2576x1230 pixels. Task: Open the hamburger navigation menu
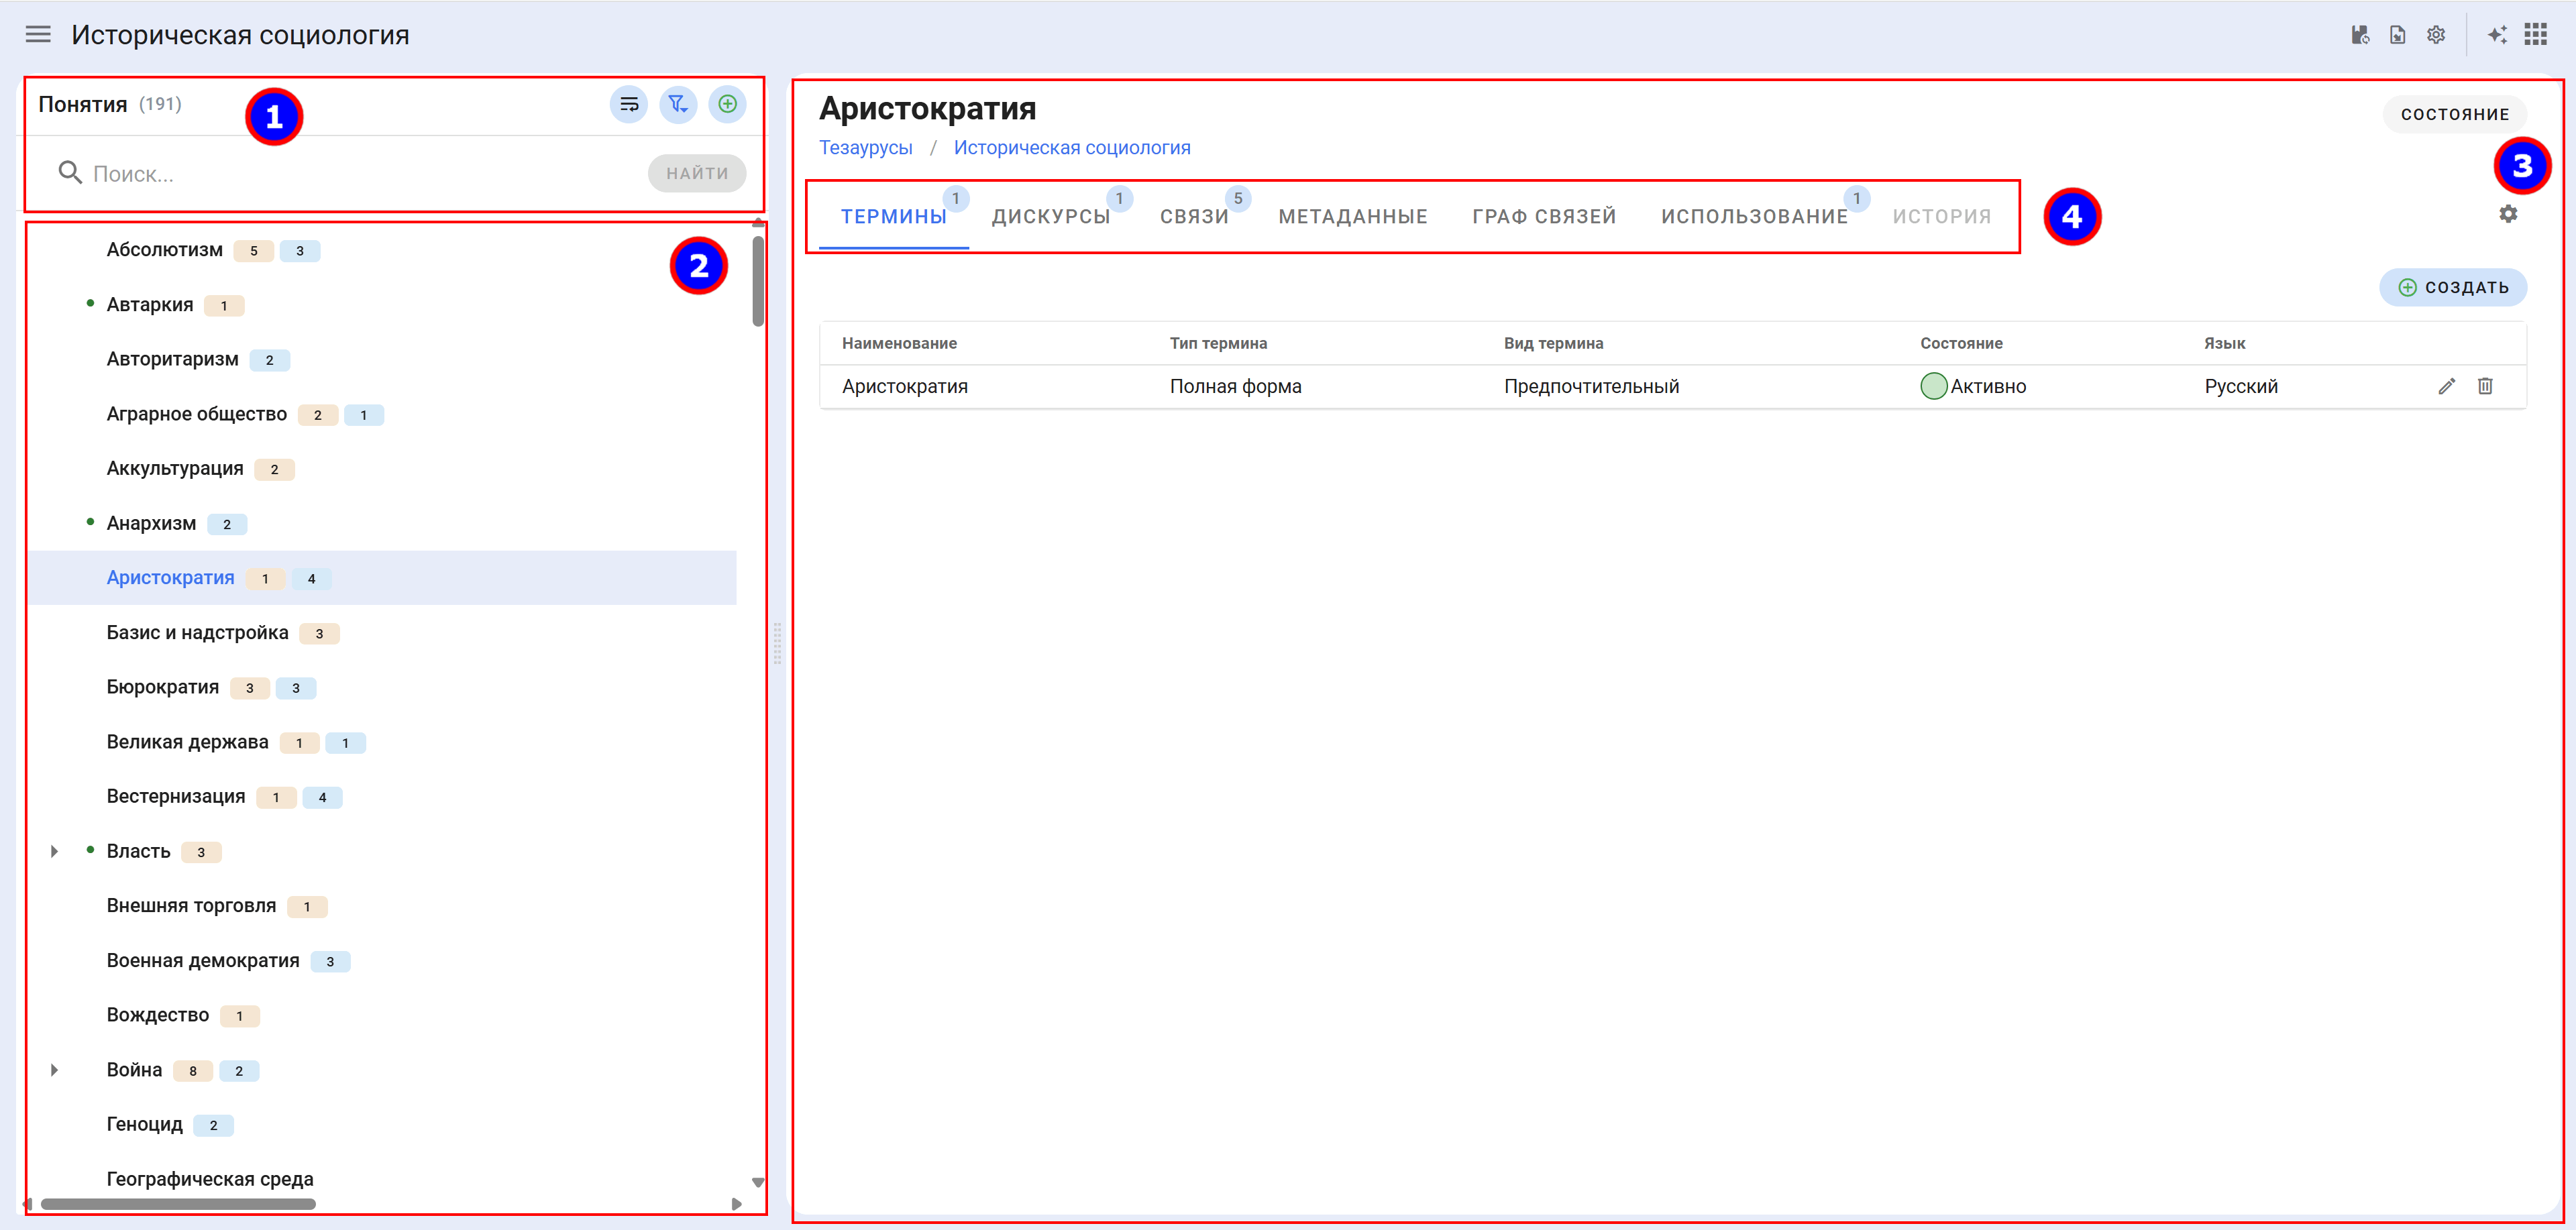tap(38, 35)
